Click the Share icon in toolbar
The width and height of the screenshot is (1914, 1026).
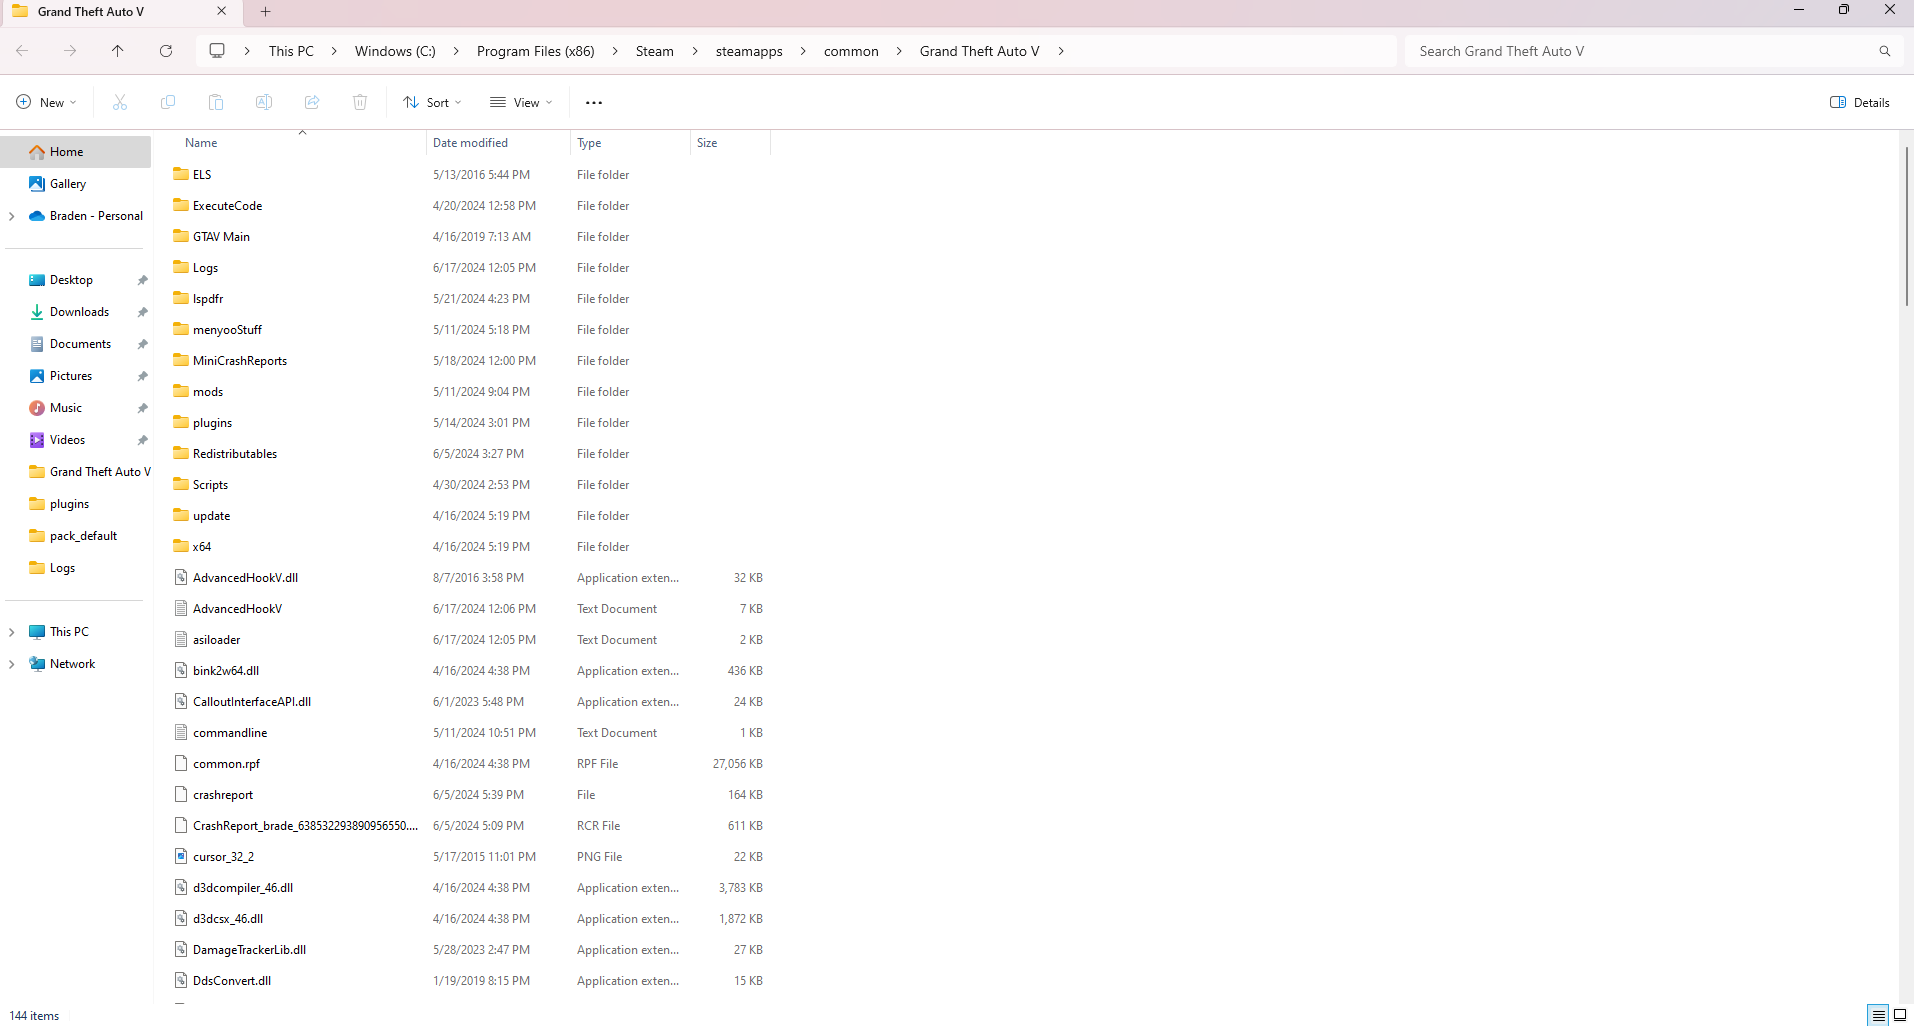click(312, 102)
